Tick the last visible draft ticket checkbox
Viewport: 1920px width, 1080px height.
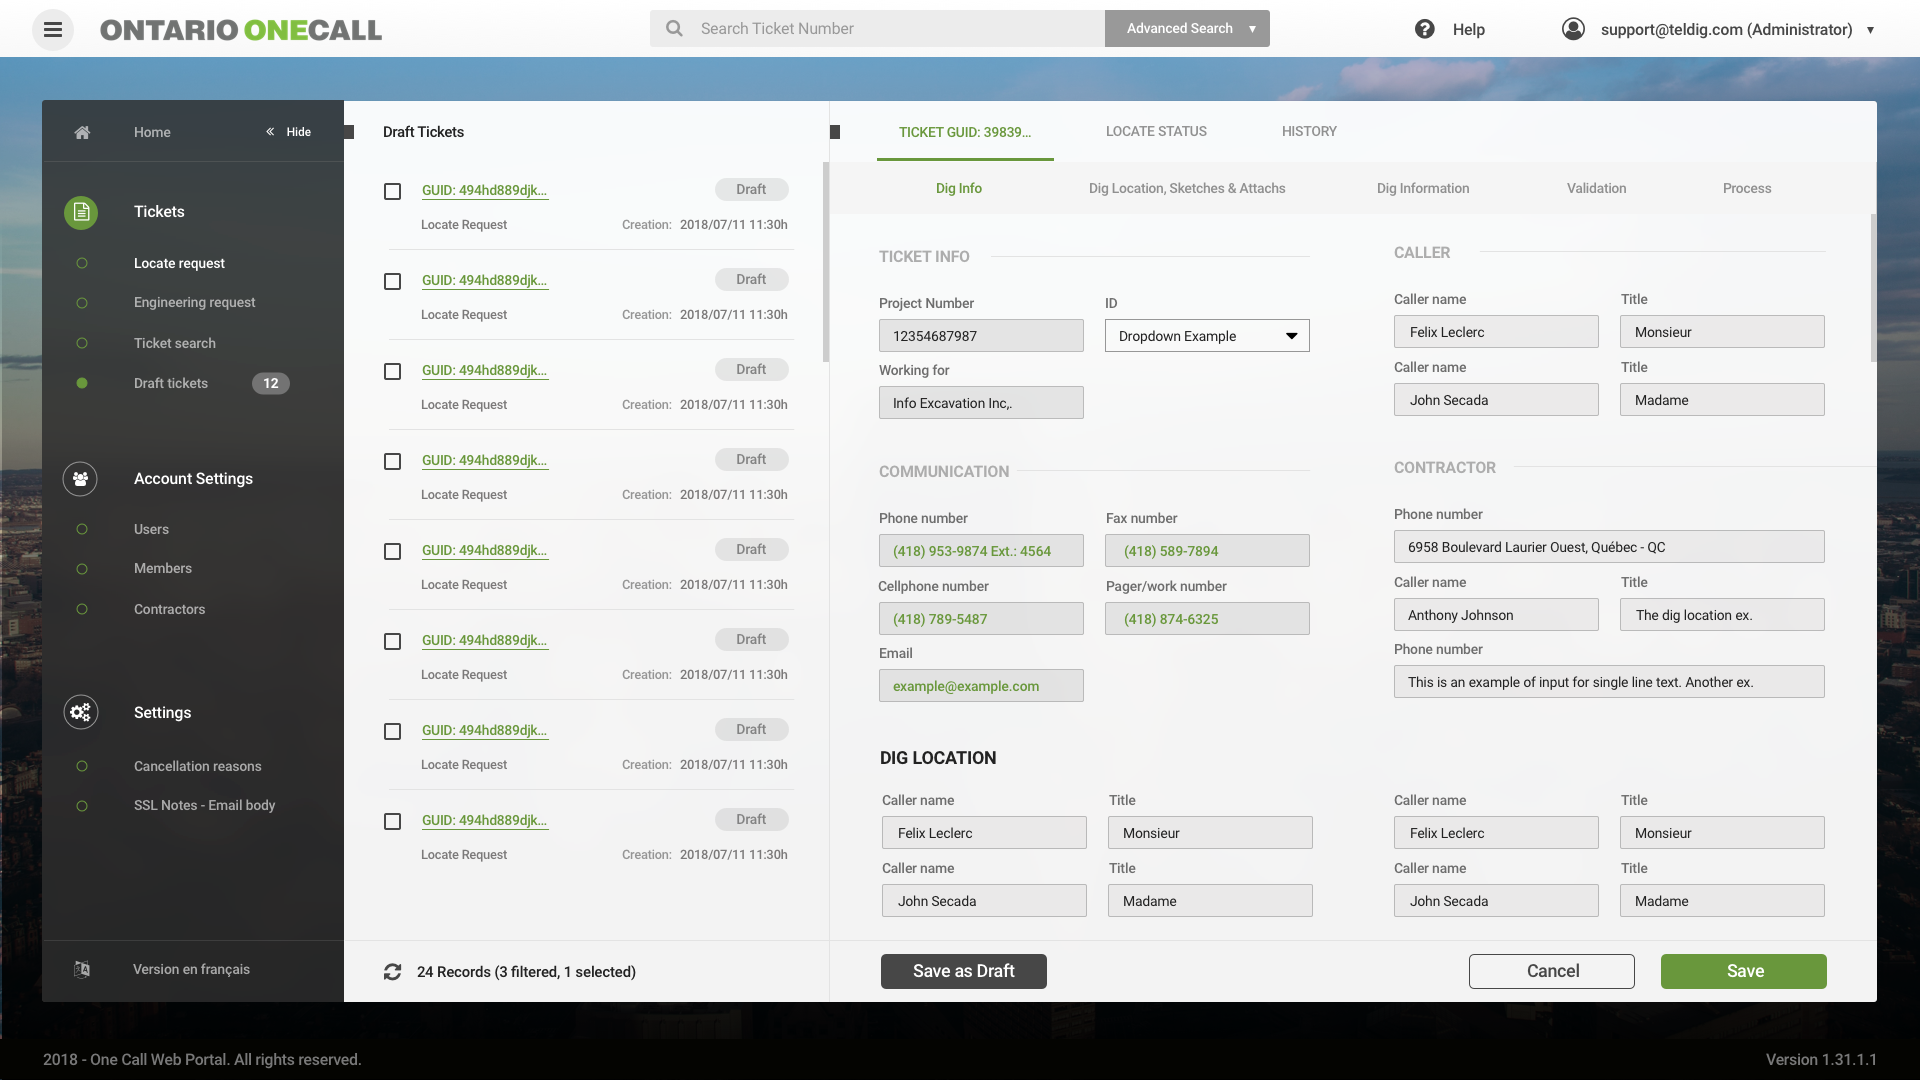(x=393, y=821)
